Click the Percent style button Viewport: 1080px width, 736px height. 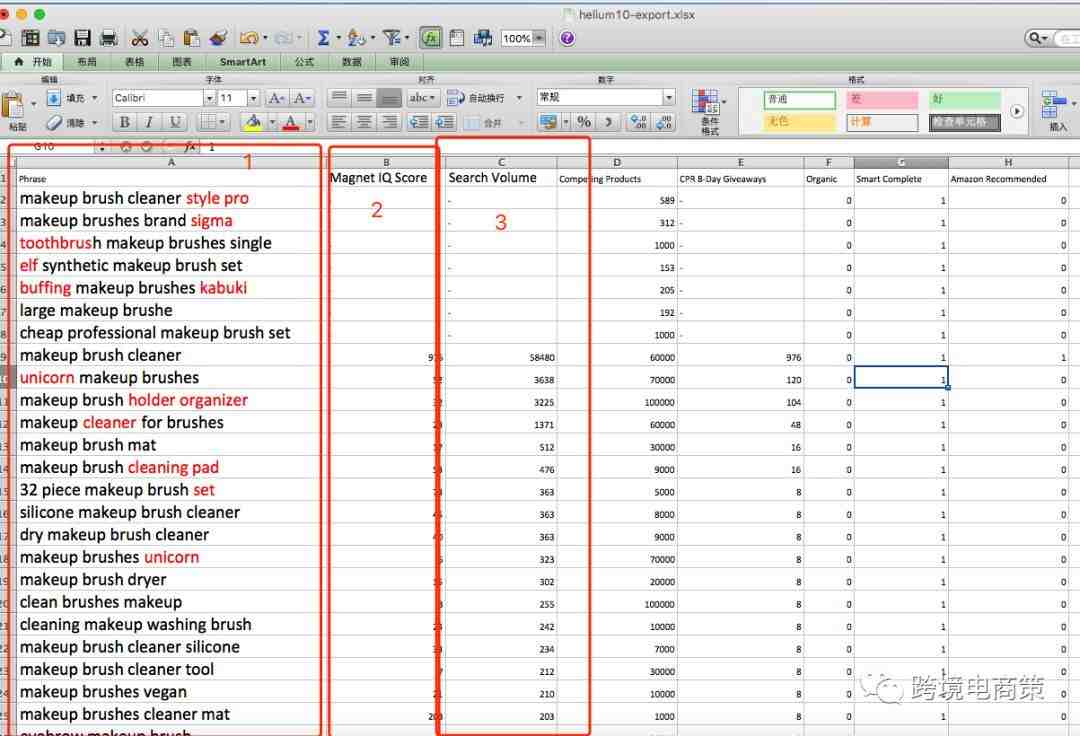[584, 122]
